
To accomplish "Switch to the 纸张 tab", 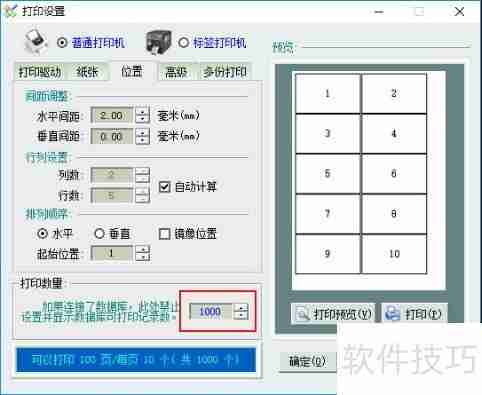I will pyautogui.click(x=87, y=72).
